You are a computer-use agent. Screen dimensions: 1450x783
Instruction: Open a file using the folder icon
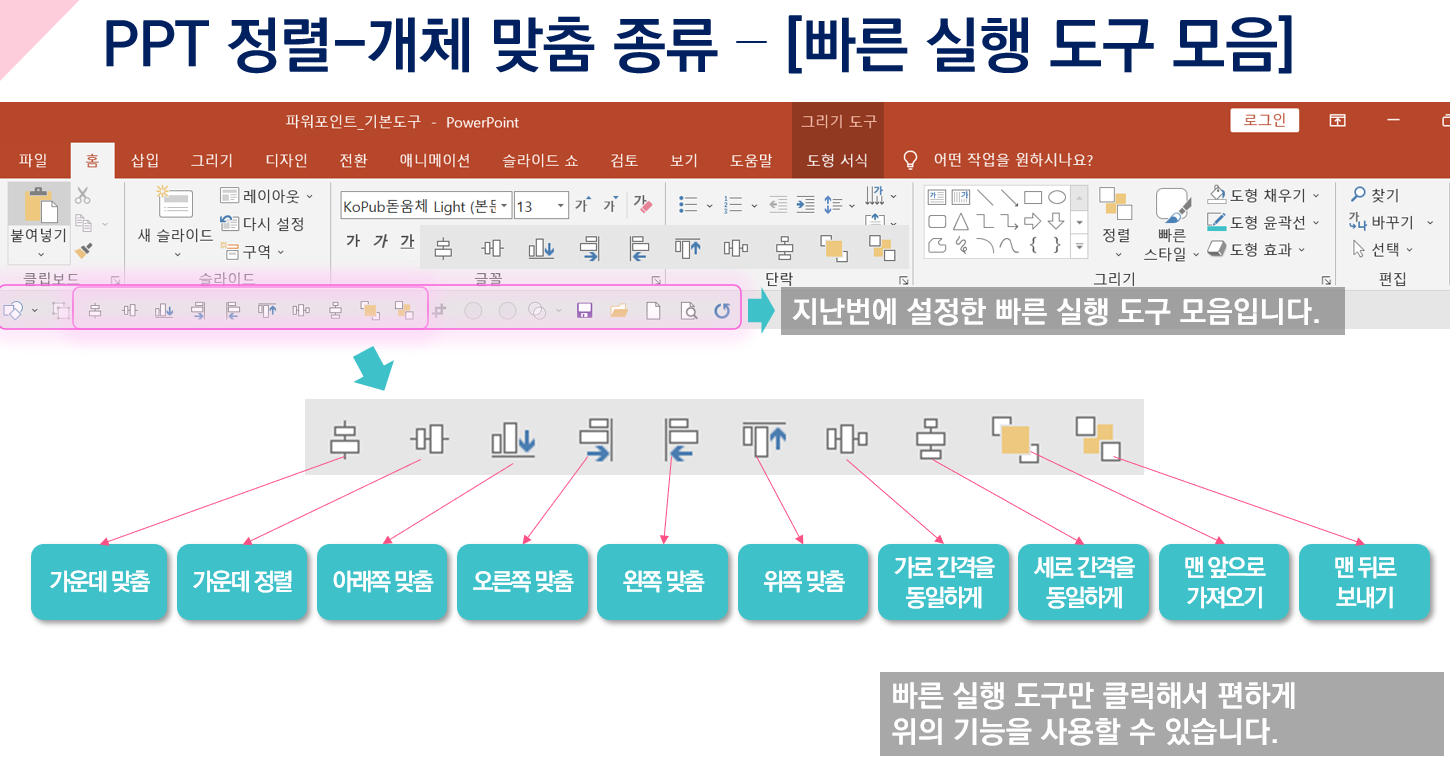click(618, 311)
